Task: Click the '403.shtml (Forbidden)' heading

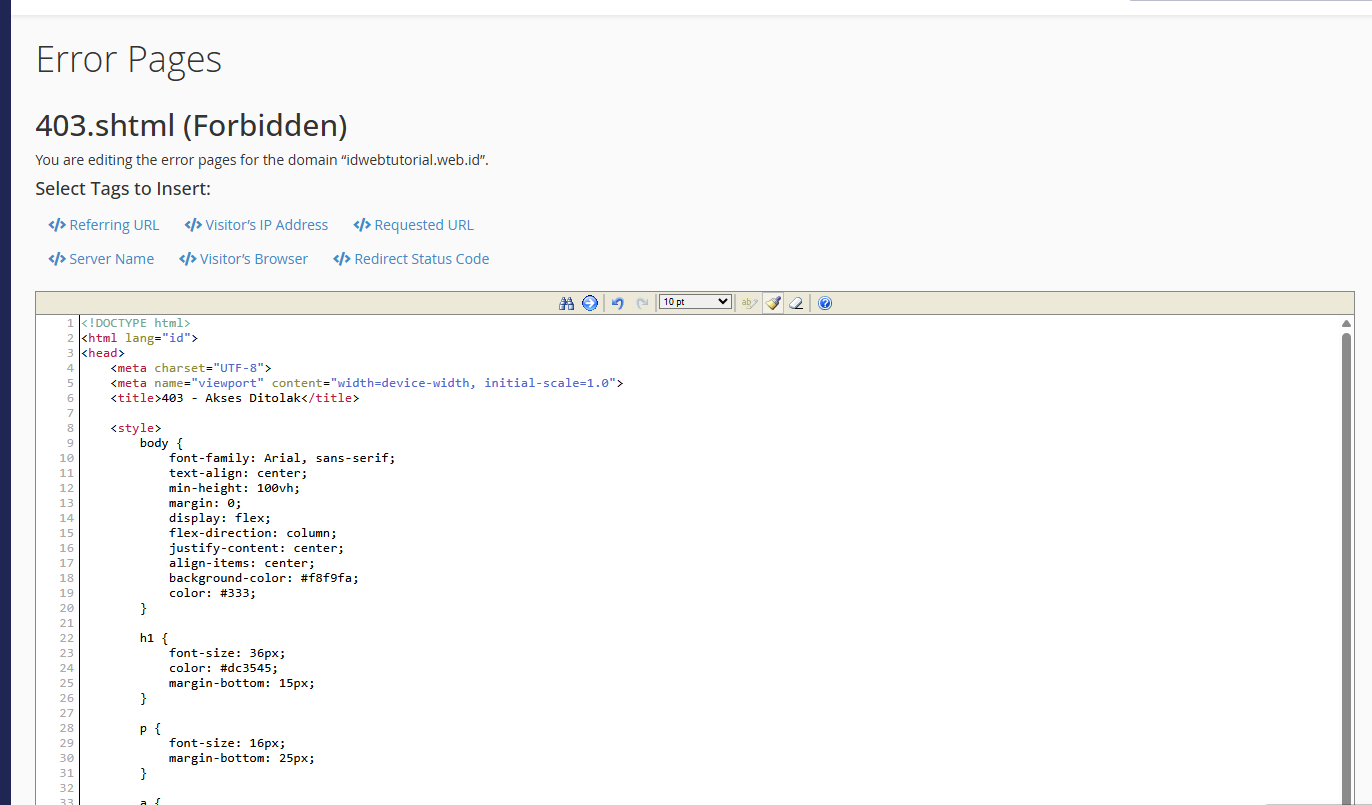Action: 192,126
